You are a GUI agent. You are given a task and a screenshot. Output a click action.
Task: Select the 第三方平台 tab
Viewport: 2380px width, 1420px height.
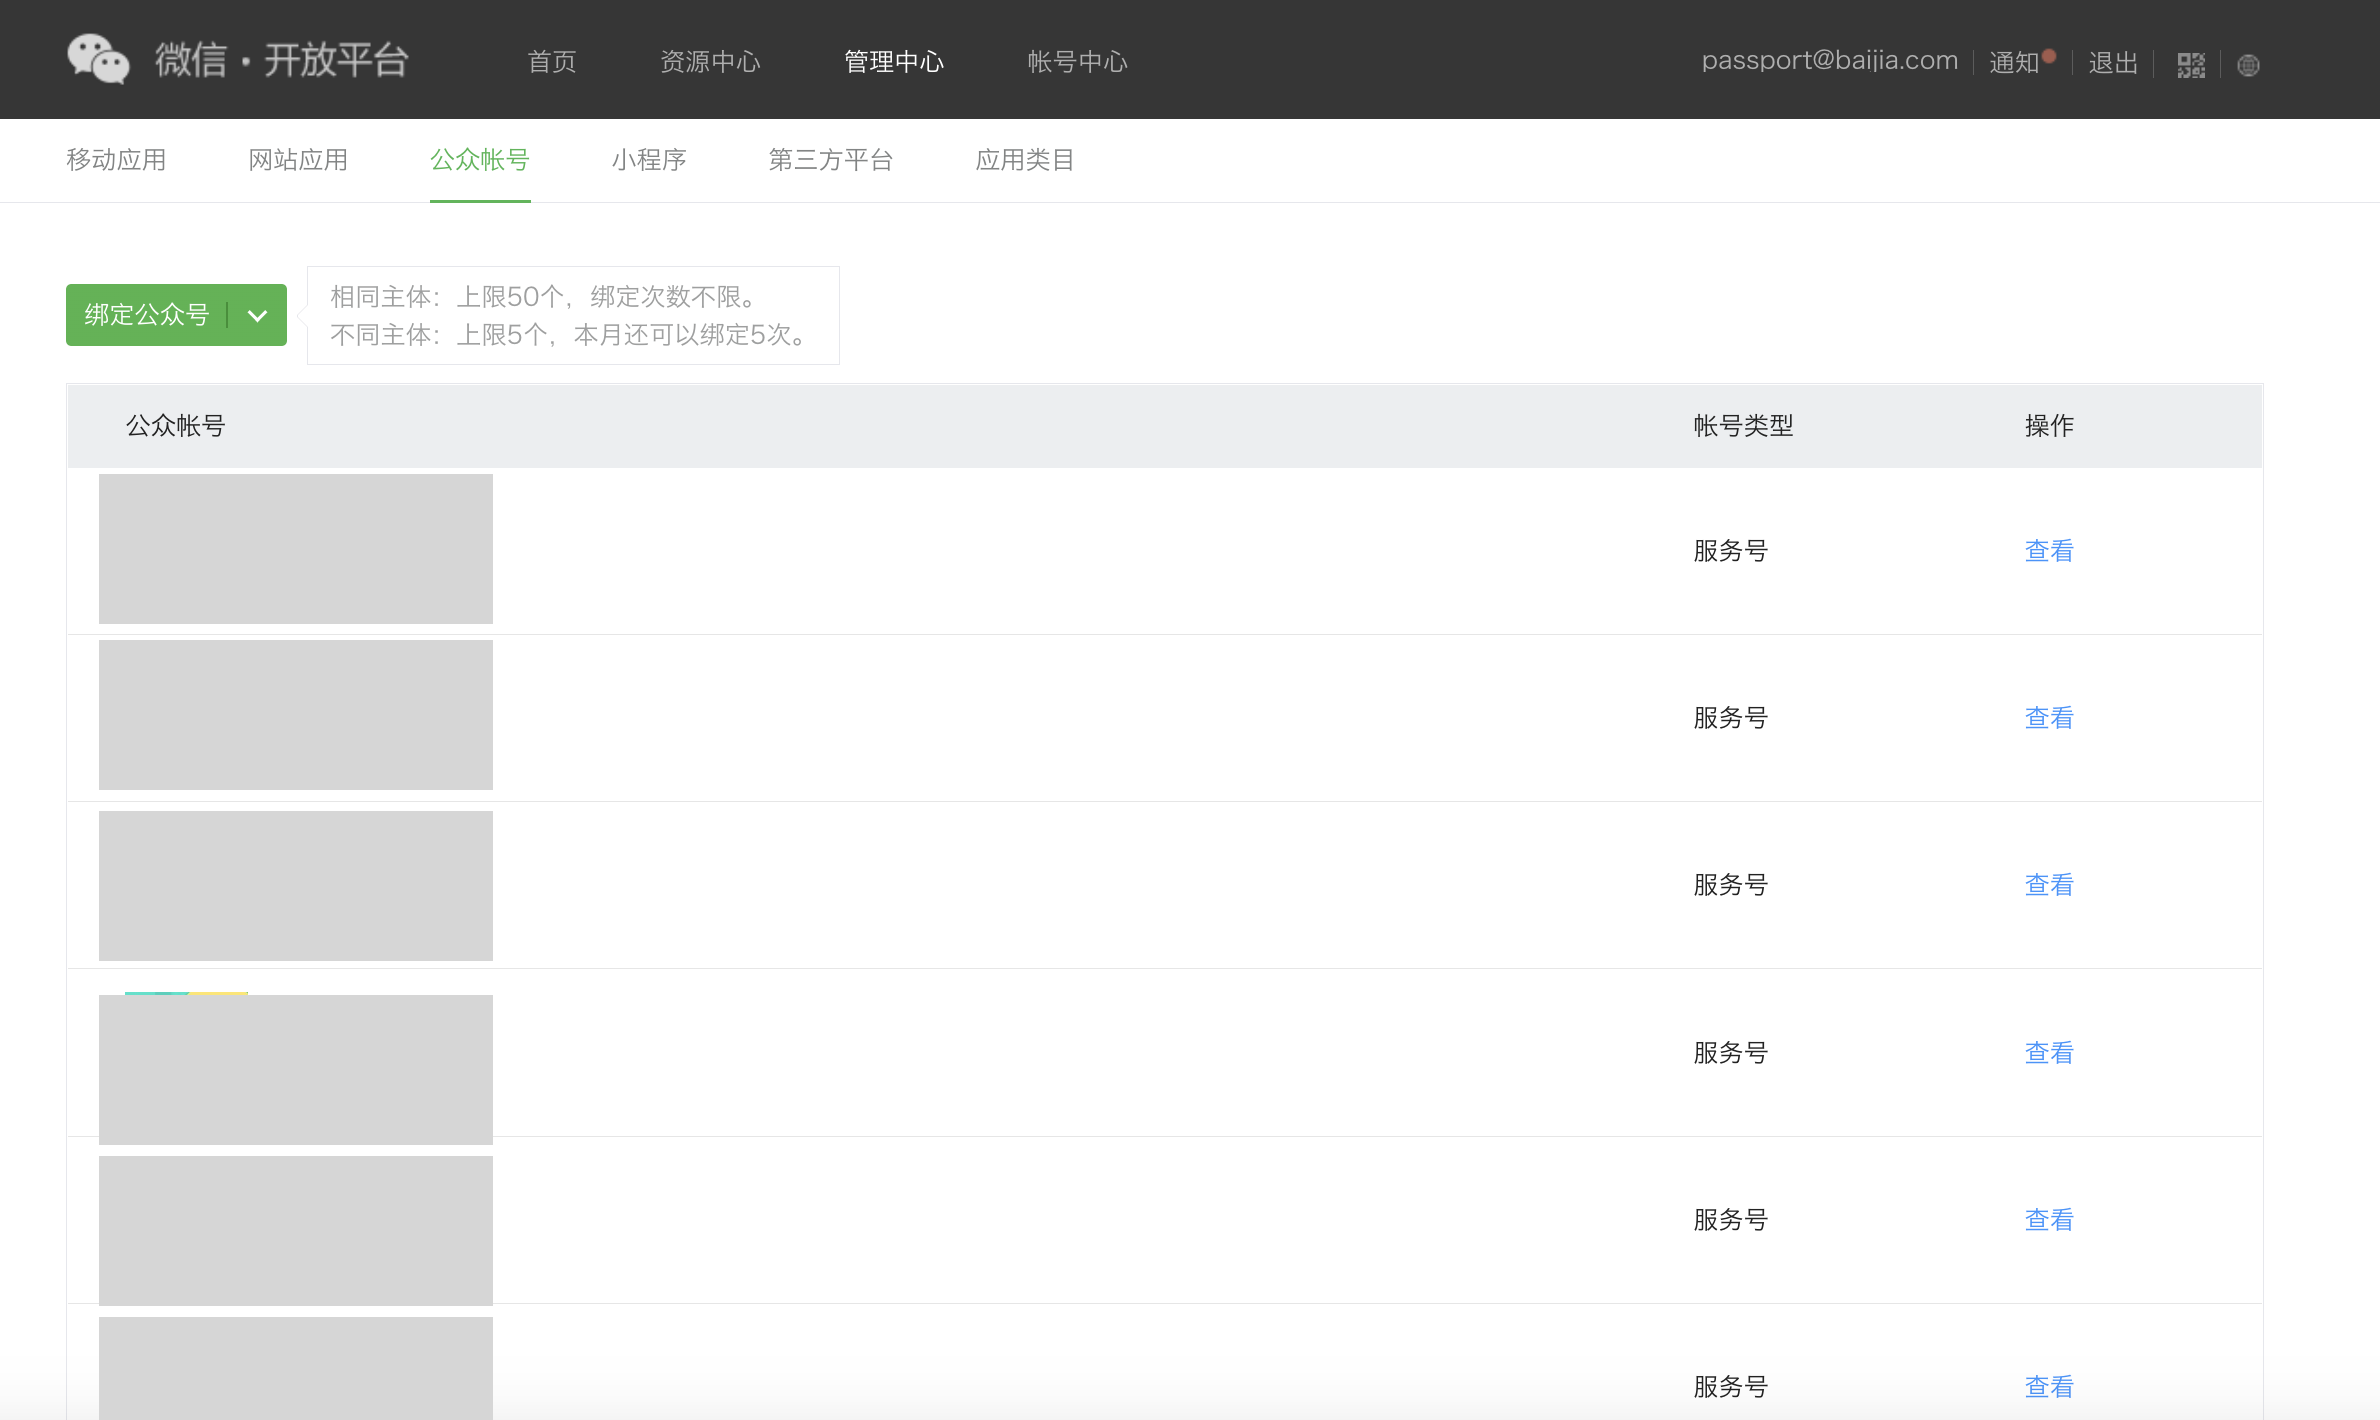click(x=830, y=160)
